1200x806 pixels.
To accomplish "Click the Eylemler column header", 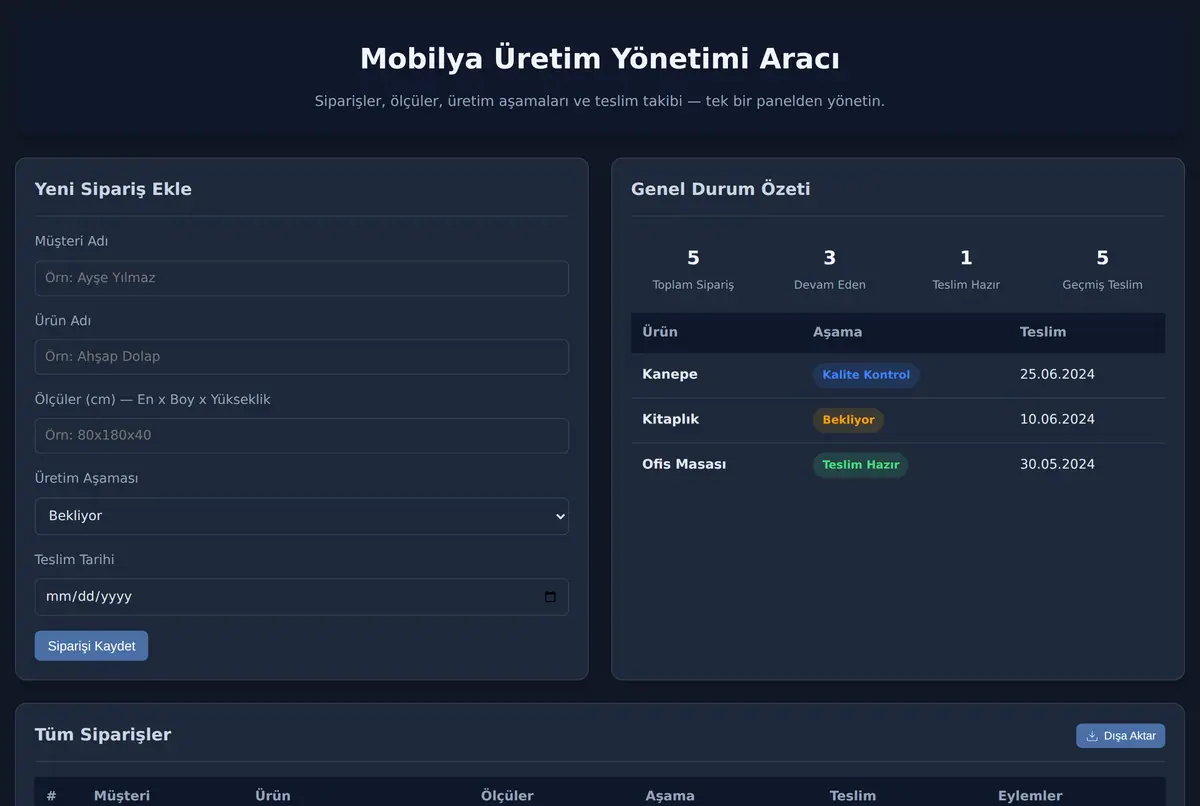I will tap(1030, 796).
